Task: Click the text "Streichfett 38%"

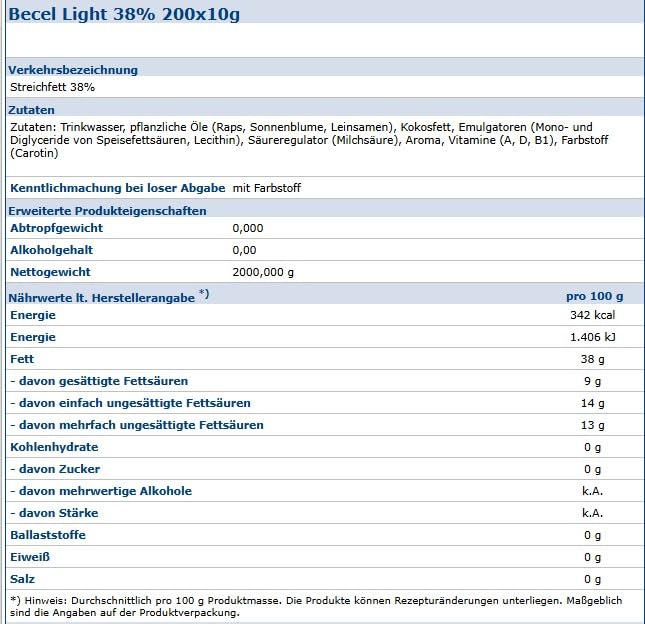Action: click(x=53, y=87)
